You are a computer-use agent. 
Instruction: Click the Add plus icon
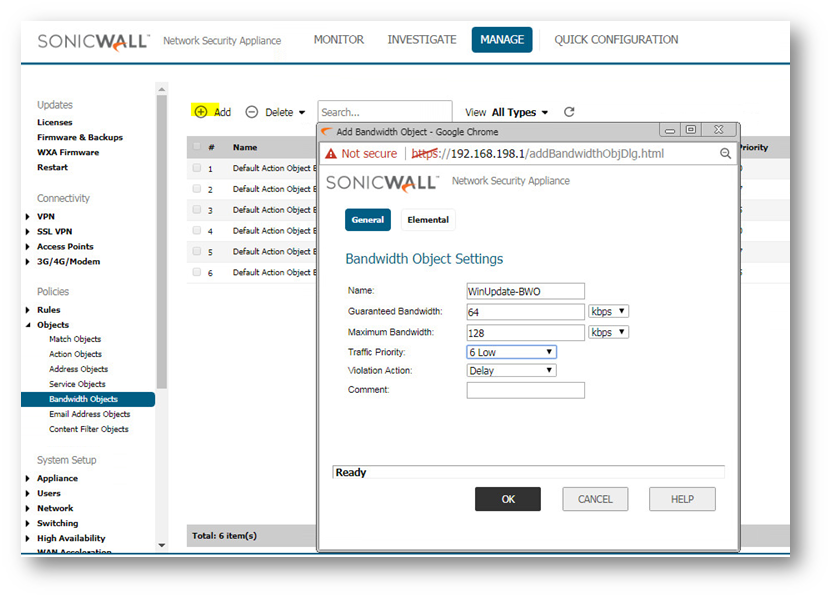(201, 112)
